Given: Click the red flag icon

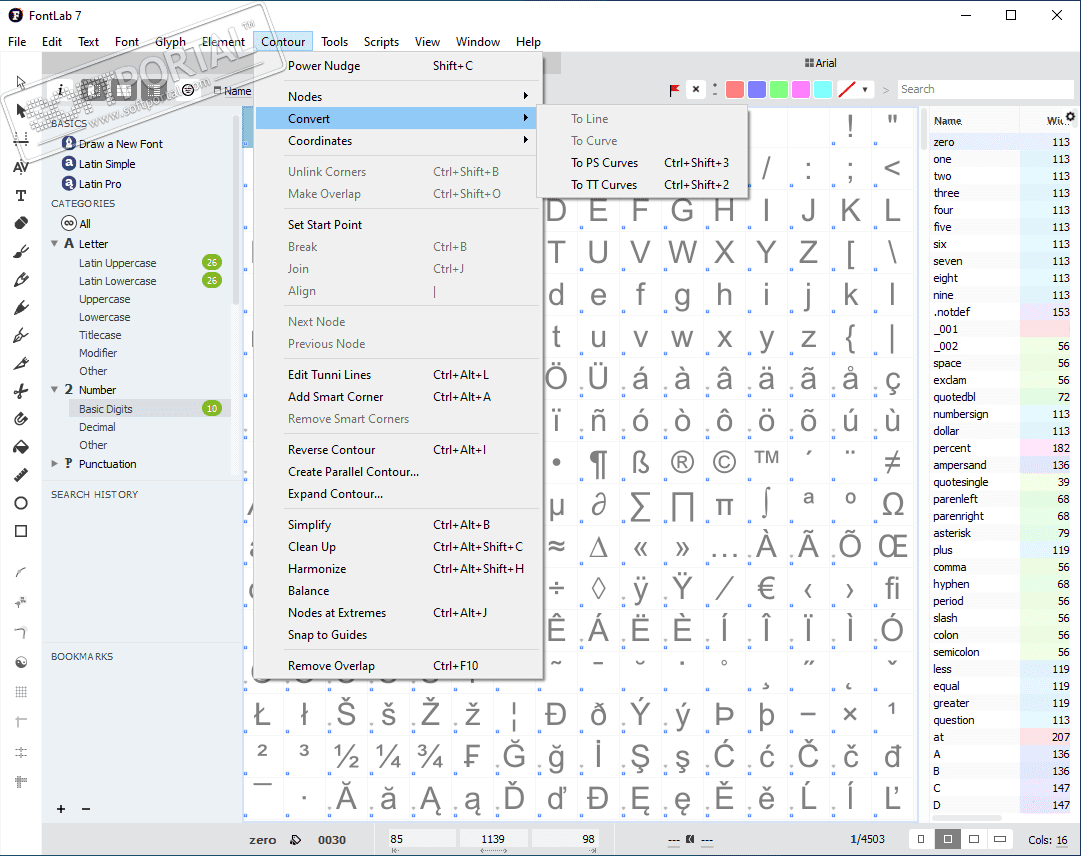Looking at the screenshot, I should point(674,90).
